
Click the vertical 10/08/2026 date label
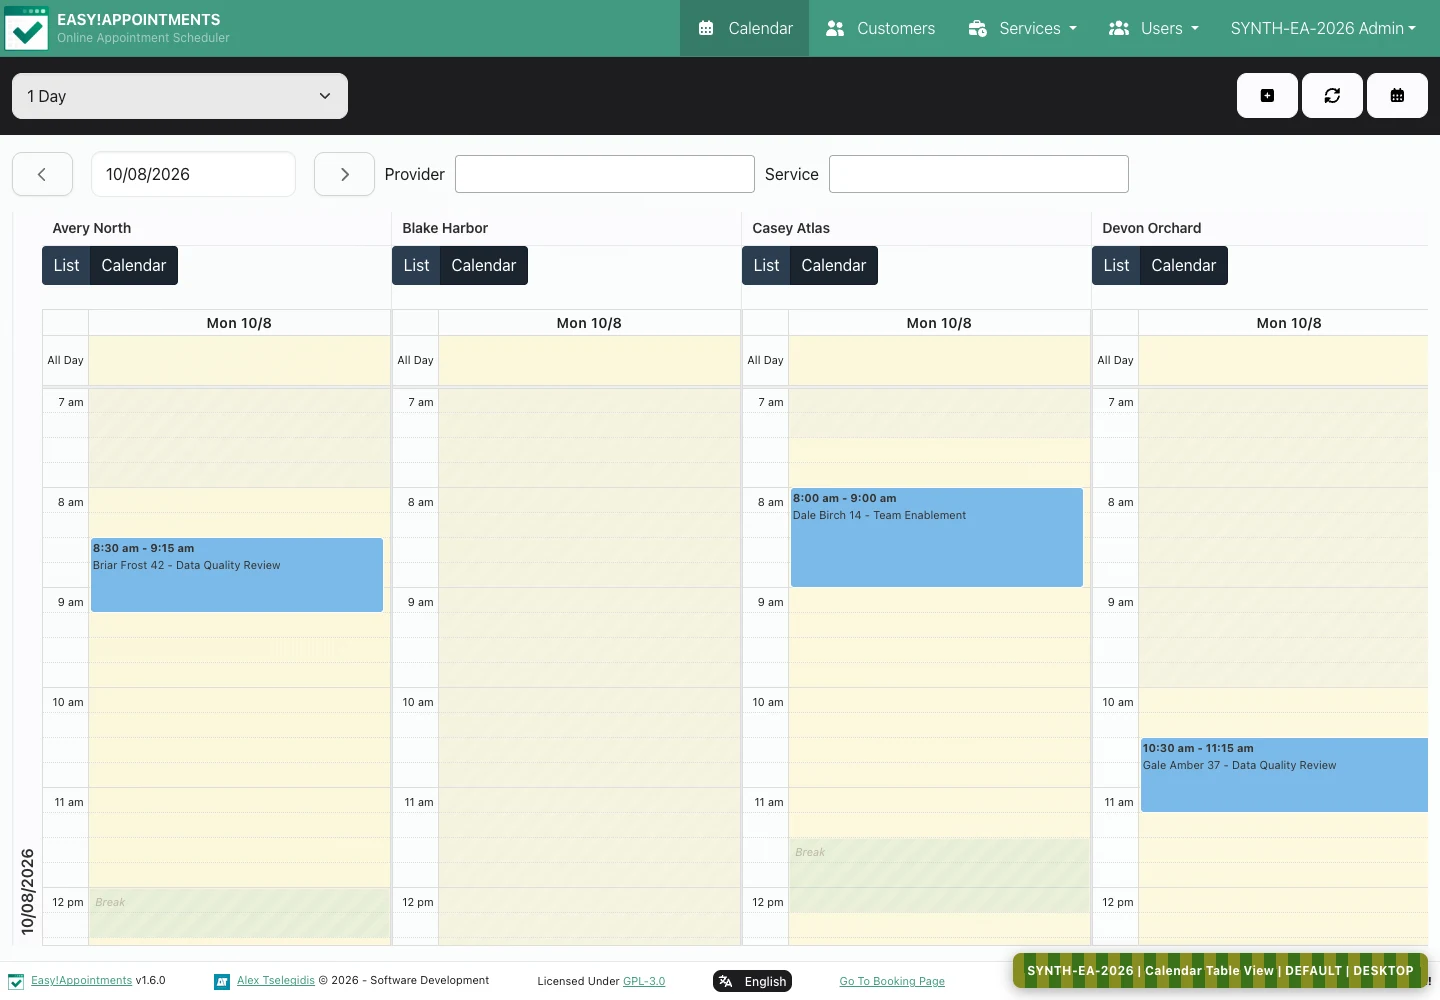coord(27,892)
